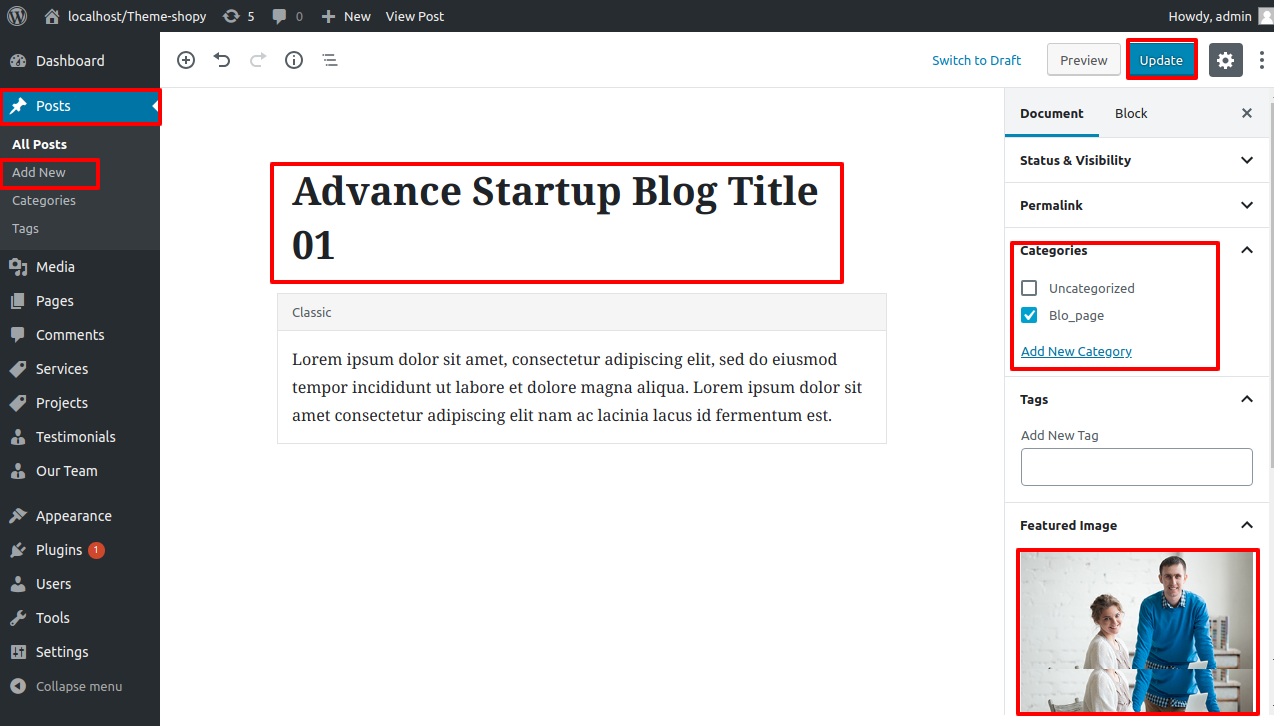Uncheck the Blo_page category checkbox

pyautogui.click(x=1029, y=315)
